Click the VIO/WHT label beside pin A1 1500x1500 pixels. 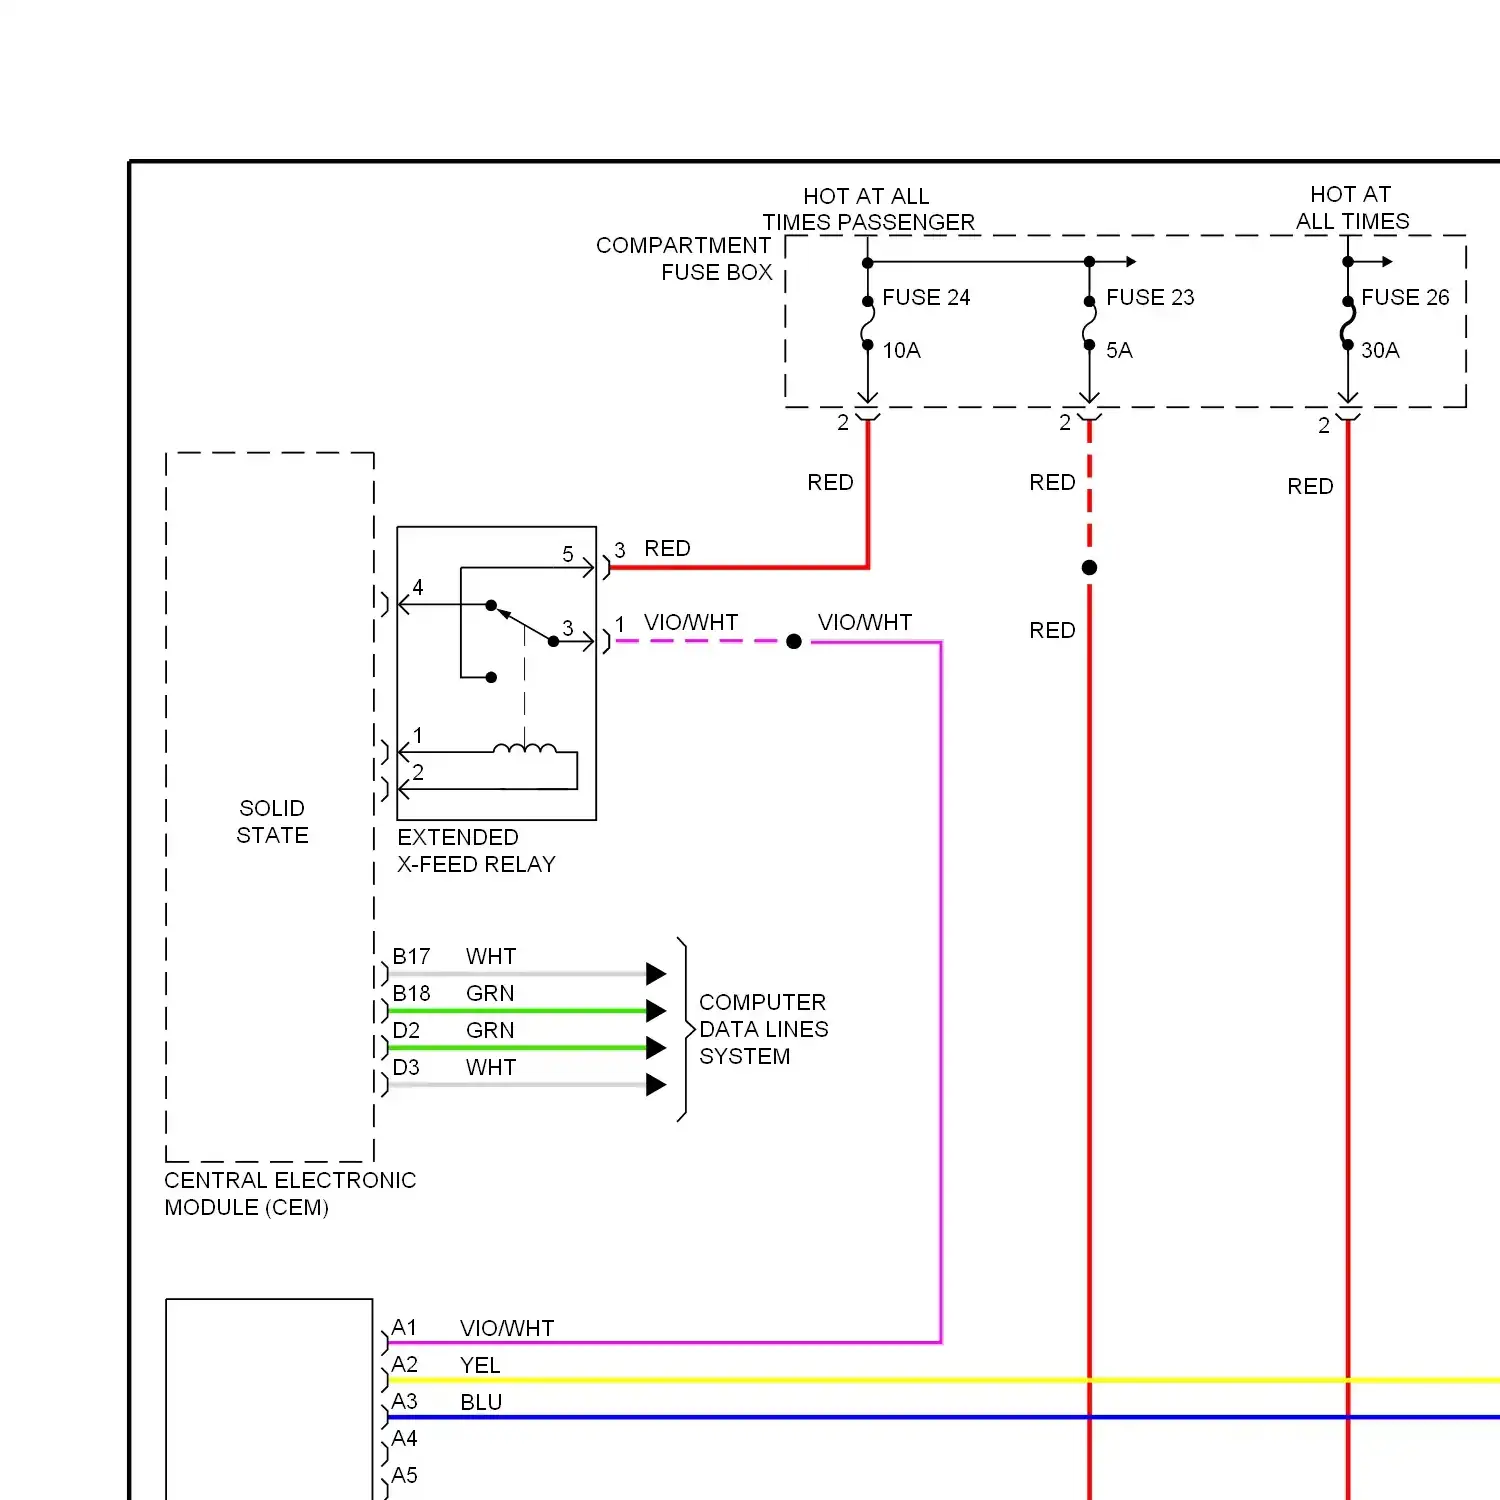(x=507, y=1328)
